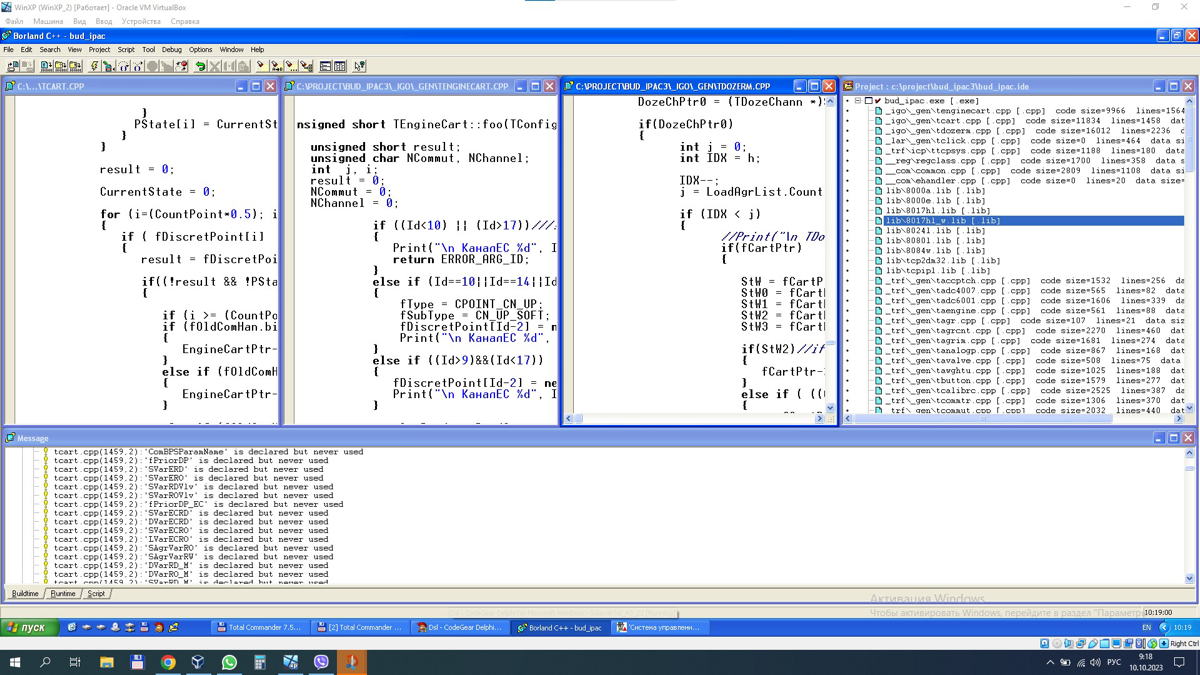This screenshot has height=675, width=1200.
Task: Click the context help pointer icon in toolbar
Action: point(359,66)
